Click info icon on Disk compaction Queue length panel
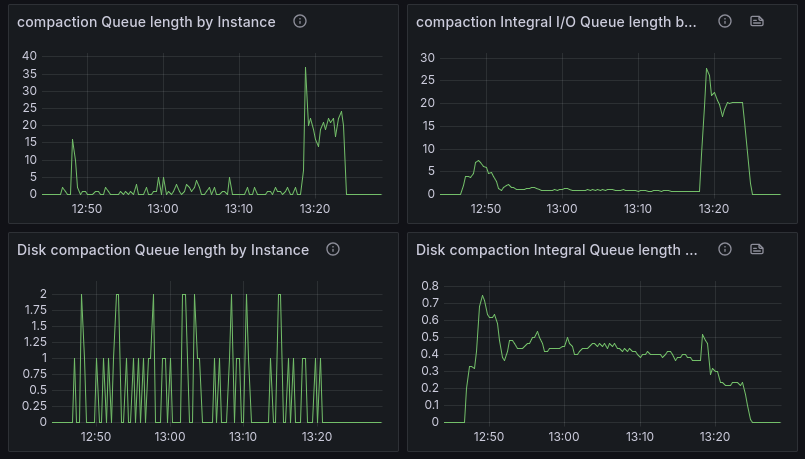805x459 pixels. point(333,249)
